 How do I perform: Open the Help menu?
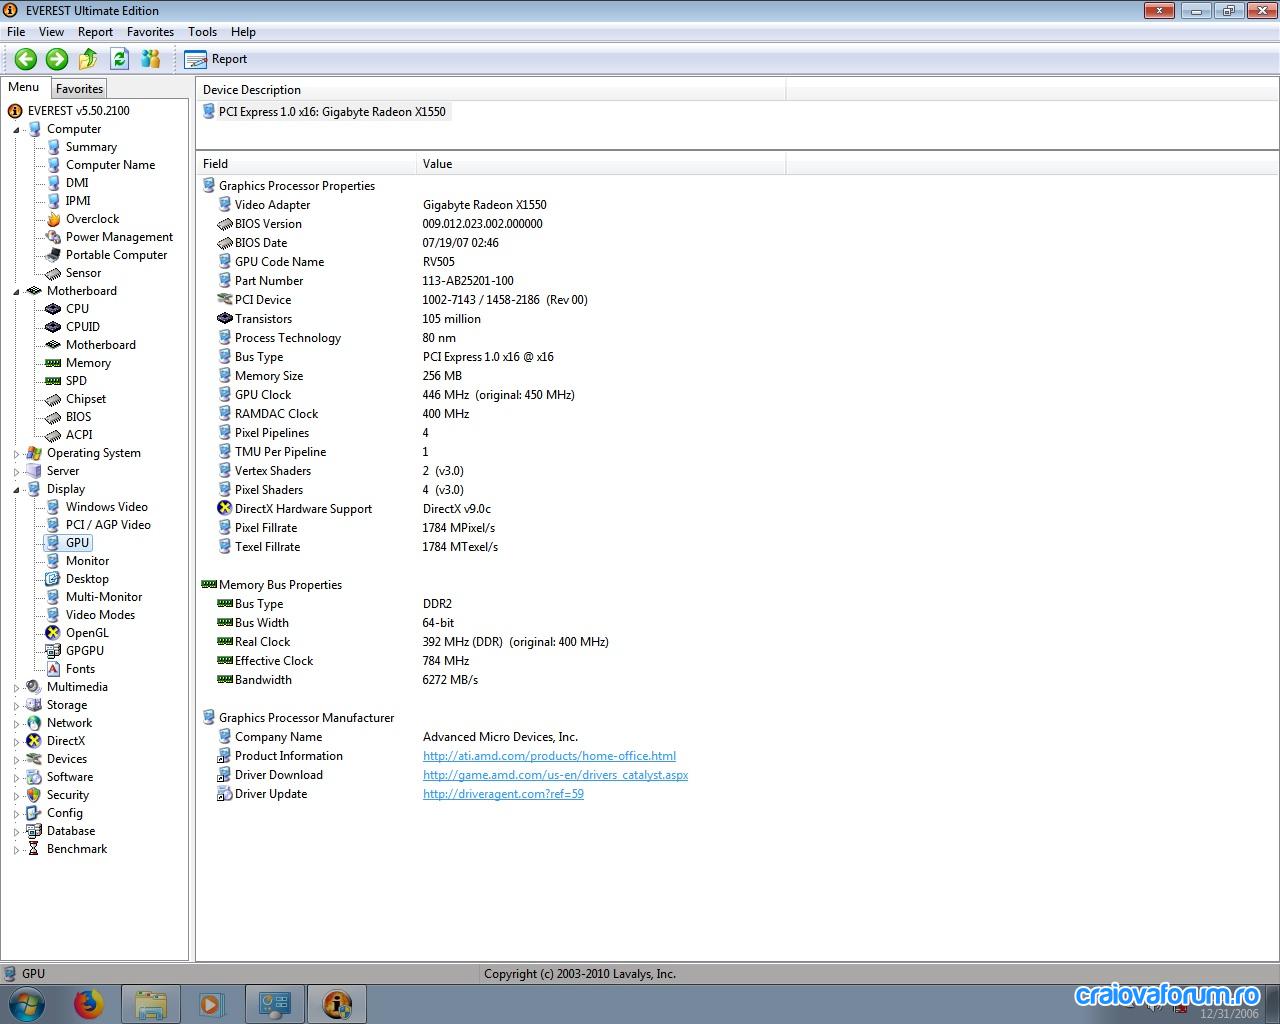pyautogui.click(x=244, y=32)
